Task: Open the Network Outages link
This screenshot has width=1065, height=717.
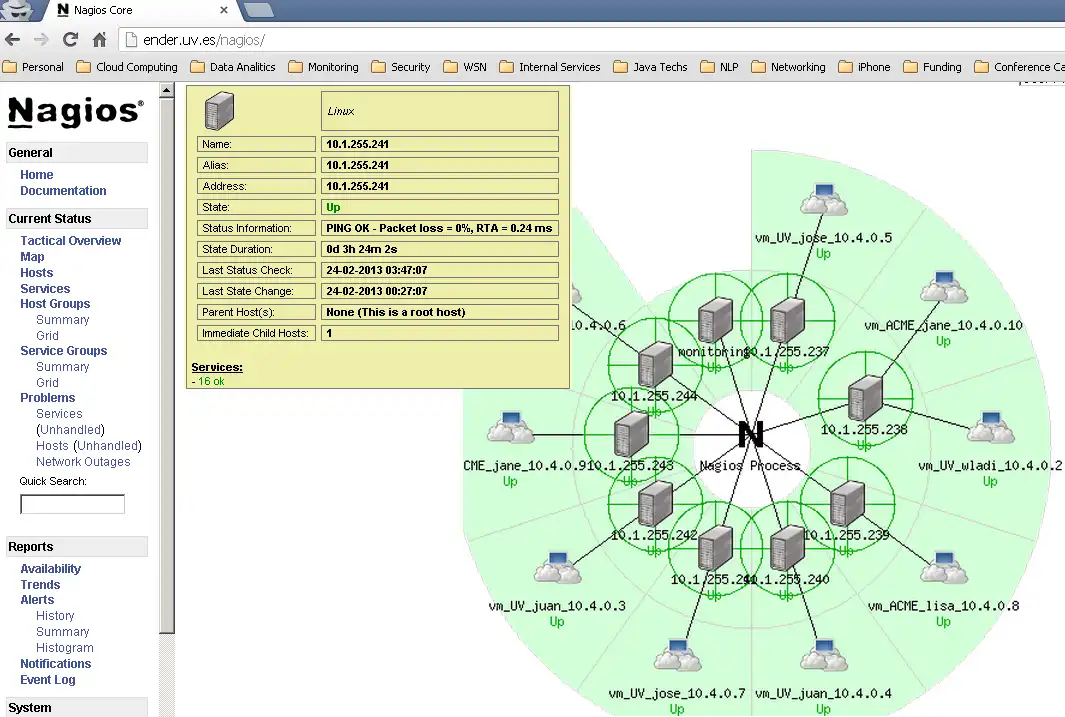Action: coord(83,462)
